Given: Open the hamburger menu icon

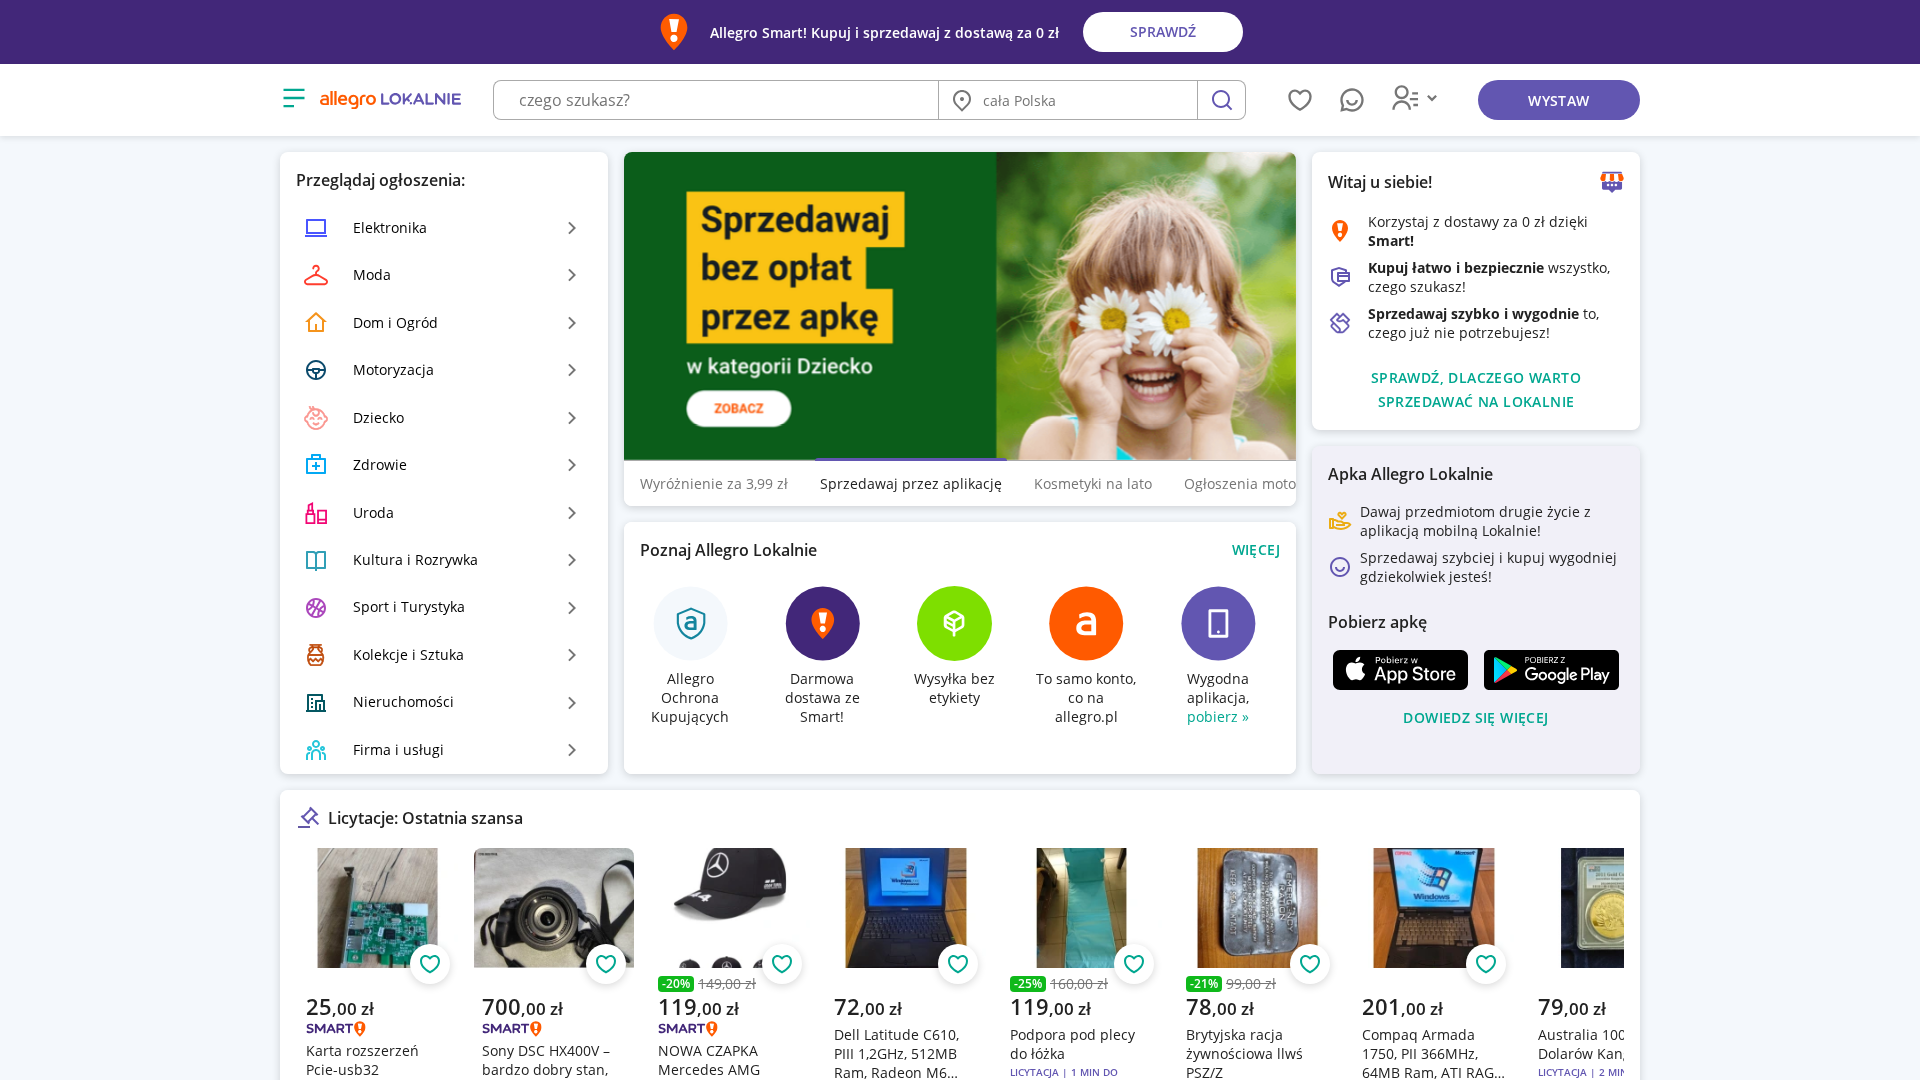Looking at the screenshot, I should click(293, 98).
